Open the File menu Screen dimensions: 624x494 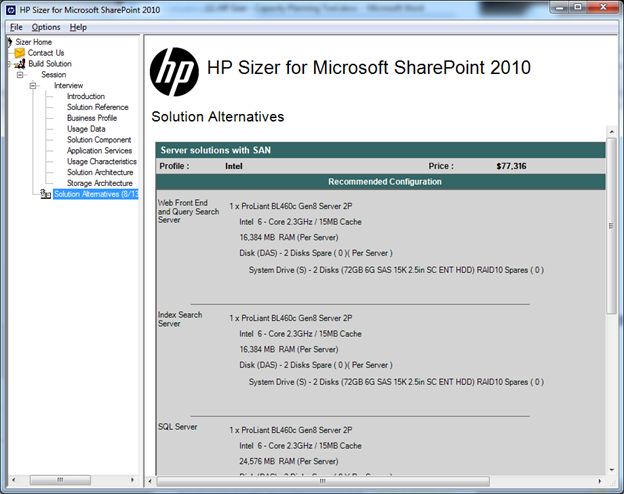pyautogui.click(x=16, y=27)
